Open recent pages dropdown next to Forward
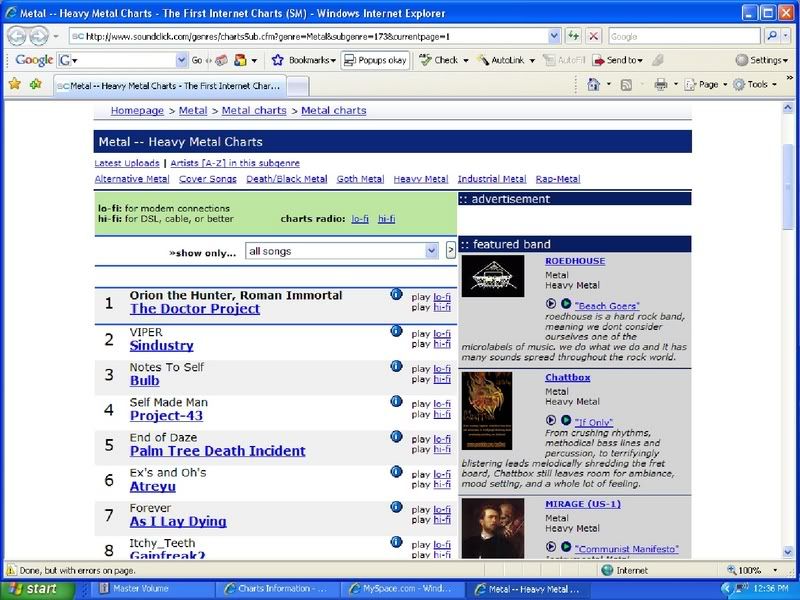 tap(56, 37)
